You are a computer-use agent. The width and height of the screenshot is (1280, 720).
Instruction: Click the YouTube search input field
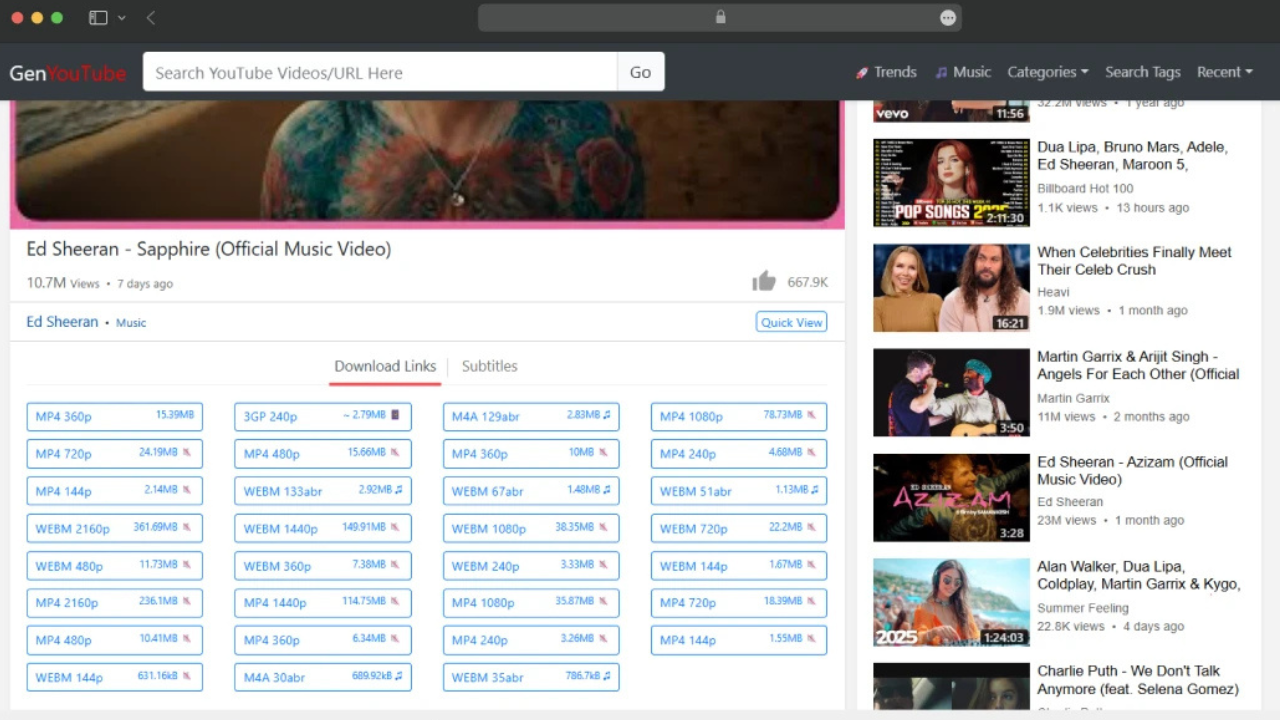click(380, 72)
